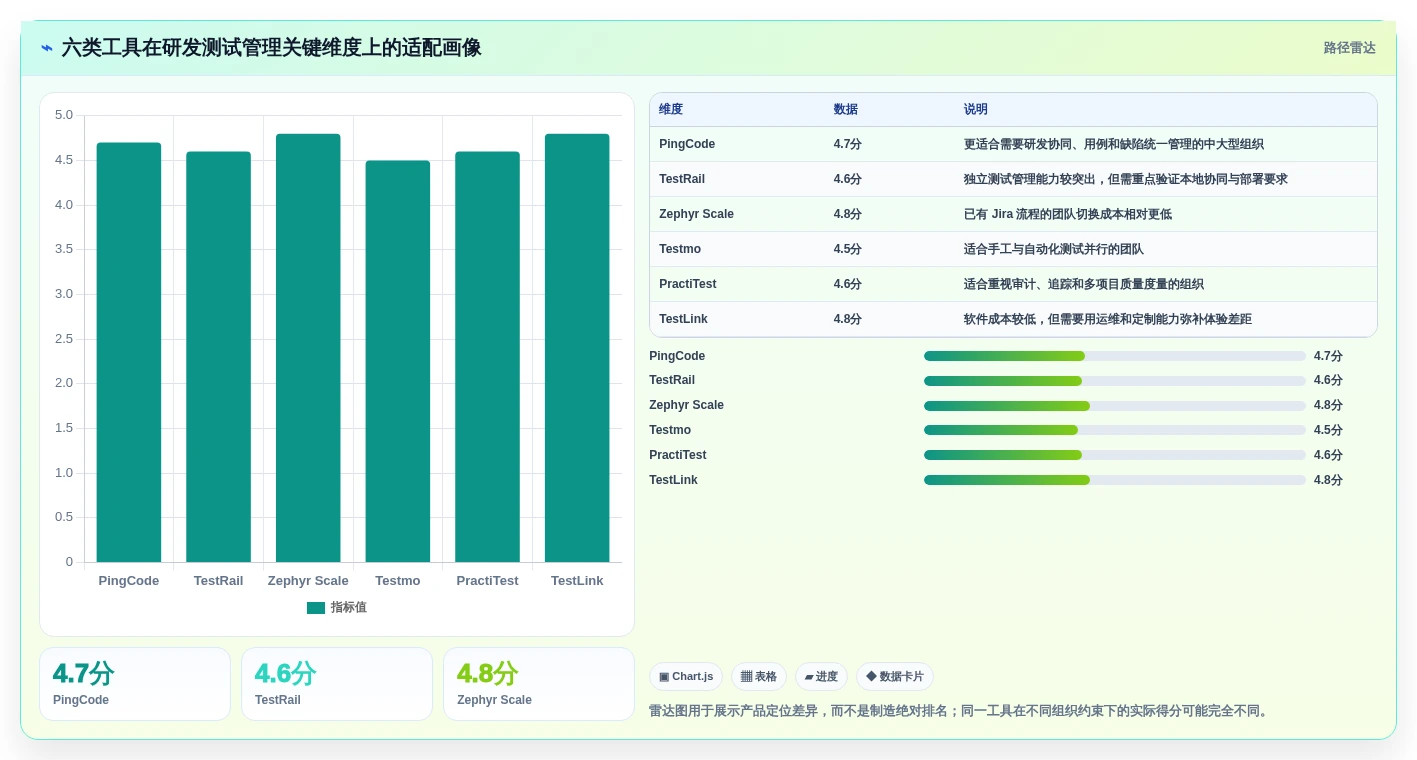Select the TestLink table row name
The width and height of the screenshot is (1417, 760).
click(x=683, y=319)
